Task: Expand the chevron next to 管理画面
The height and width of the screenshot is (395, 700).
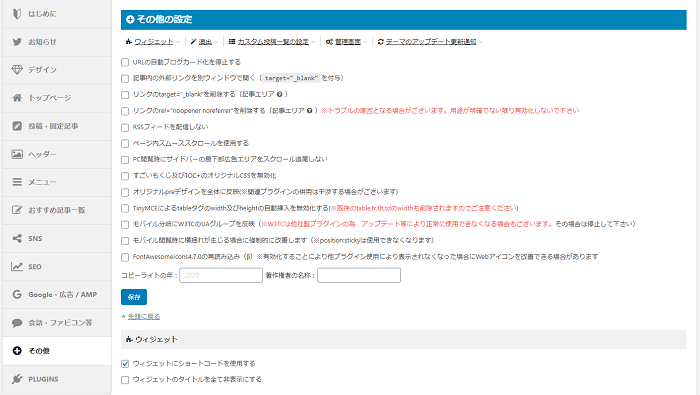Action: [365, 42]
